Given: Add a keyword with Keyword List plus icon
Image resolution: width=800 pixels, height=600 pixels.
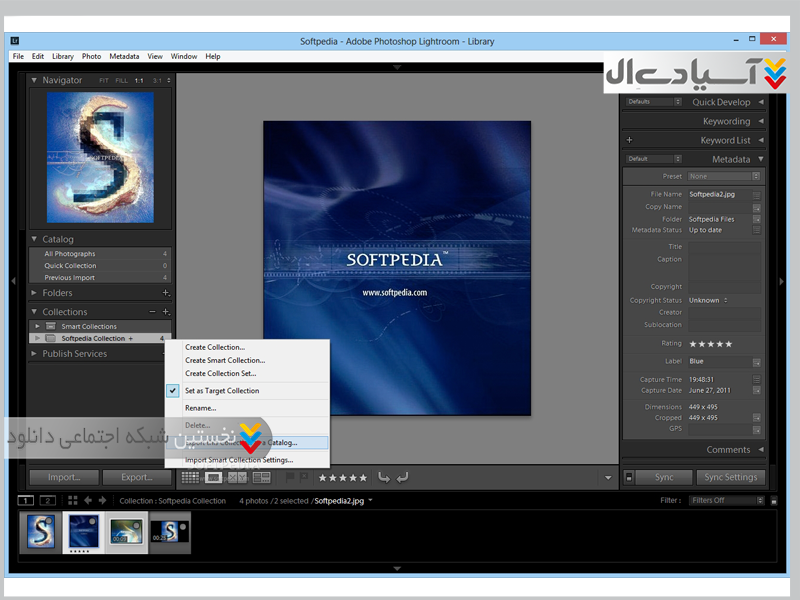Looking at the screenshot, I should pyautogui.click(x=629, y=140).
